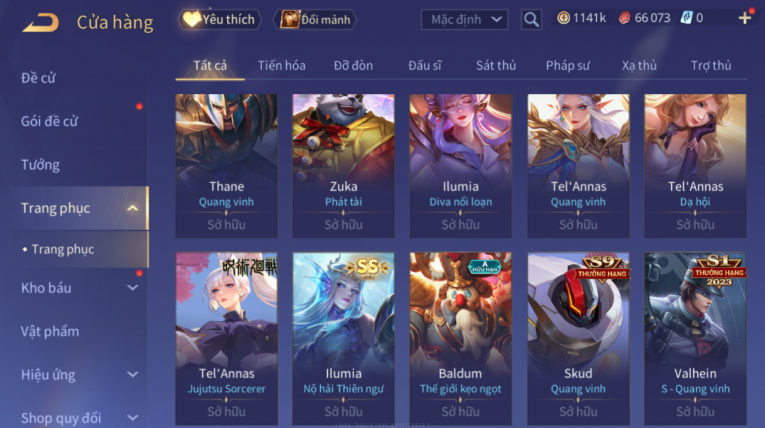Open the Mặc định sort dropdown
This screenshot has height=428, width=765.
464,20
